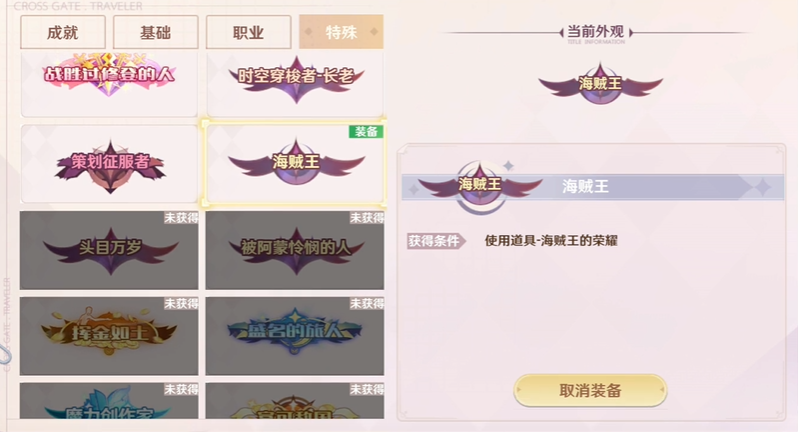Click the 获得条件 label
The image size is (798, 432).
[x=436, y=241]
